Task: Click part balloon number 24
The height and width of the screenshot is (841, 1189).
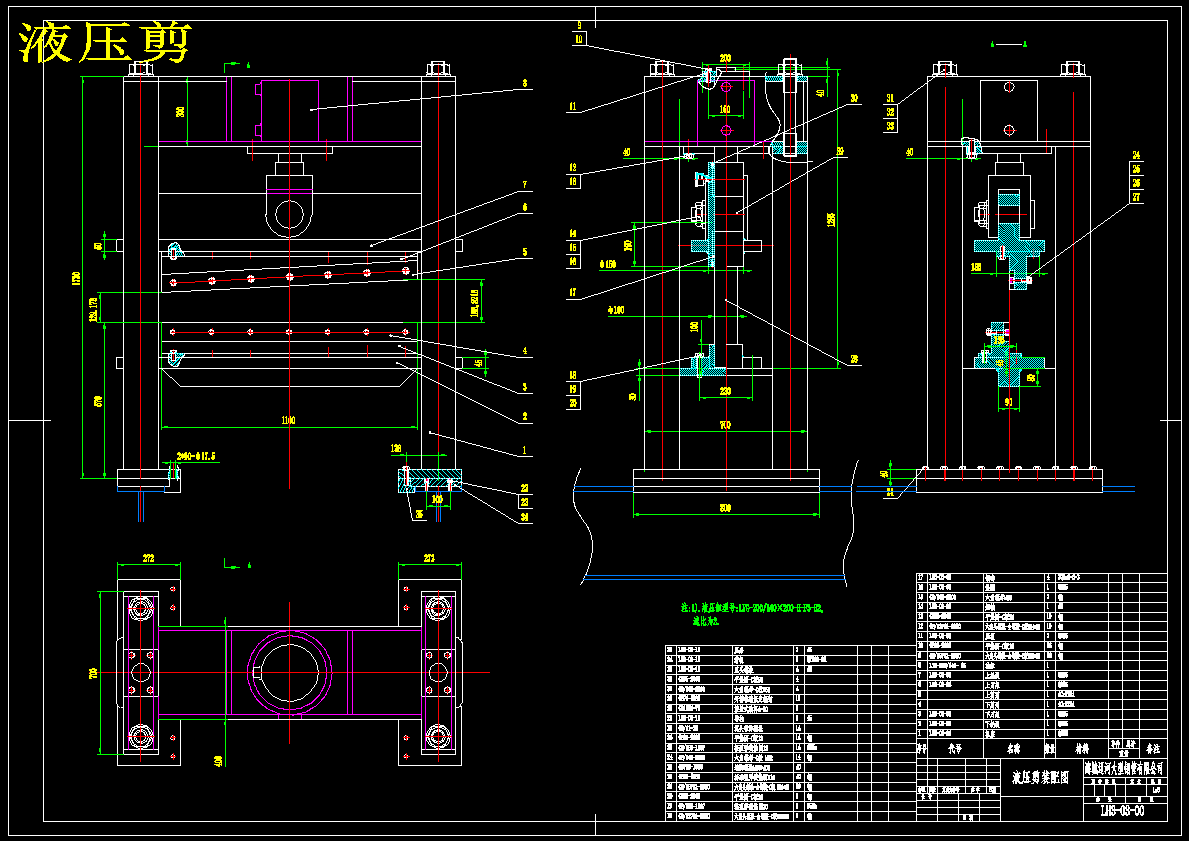Action: click(x=1136, y=155)
